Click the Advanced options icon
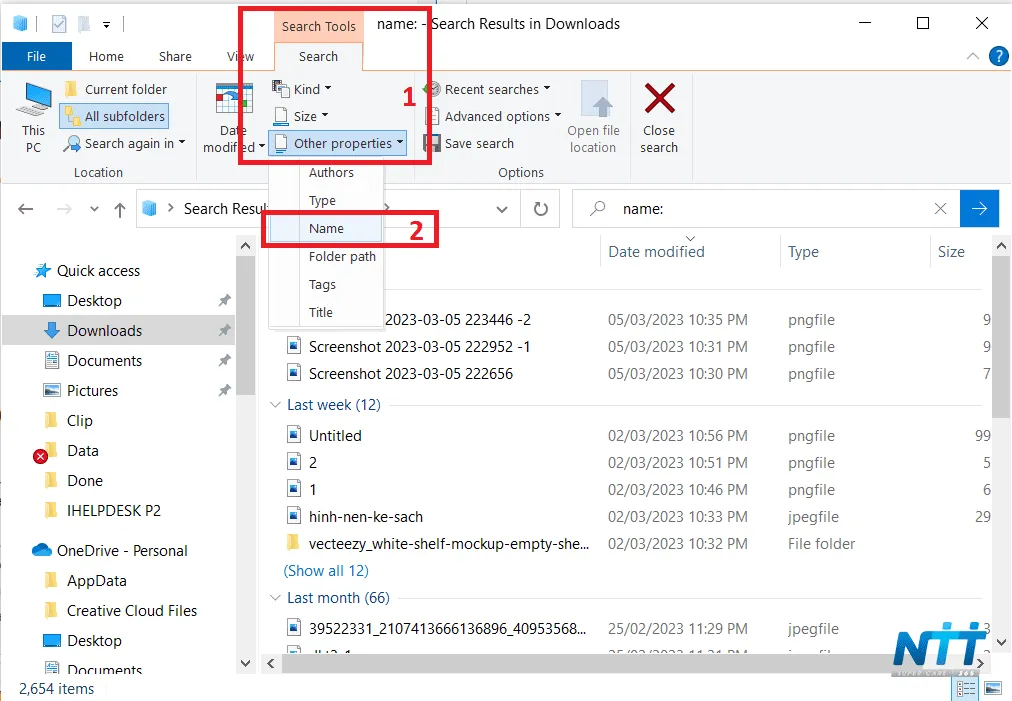1012x701 pixels. (433, 116)
